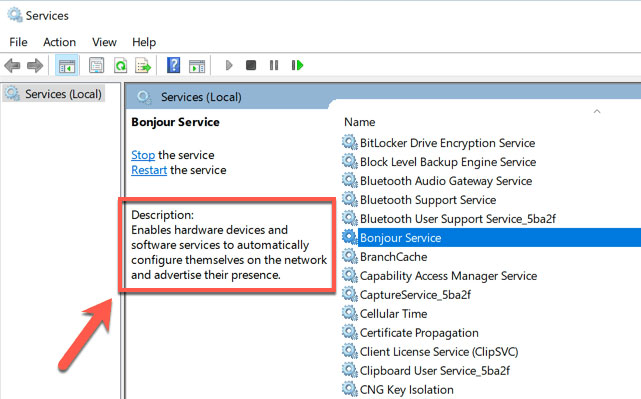Select Cellular Time service

[394, 314]
